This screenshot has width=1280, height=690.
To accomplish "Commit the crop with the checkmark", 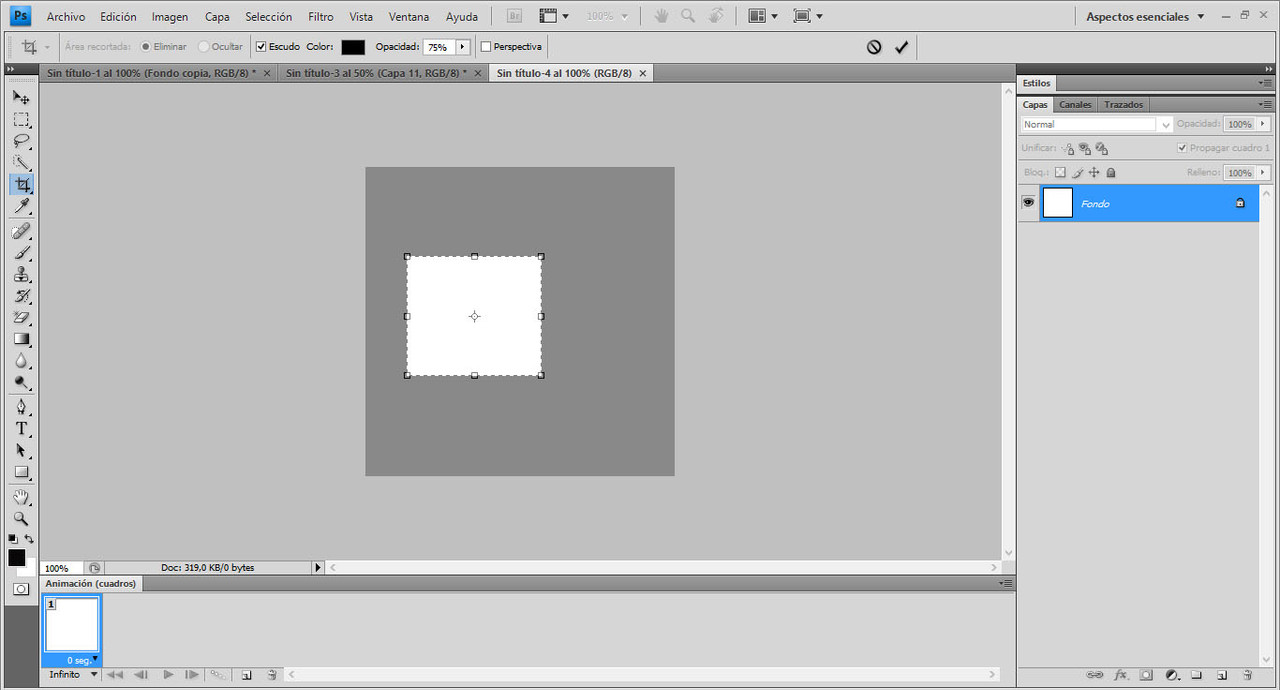I will pyautogui.click(x=901, y=47).
